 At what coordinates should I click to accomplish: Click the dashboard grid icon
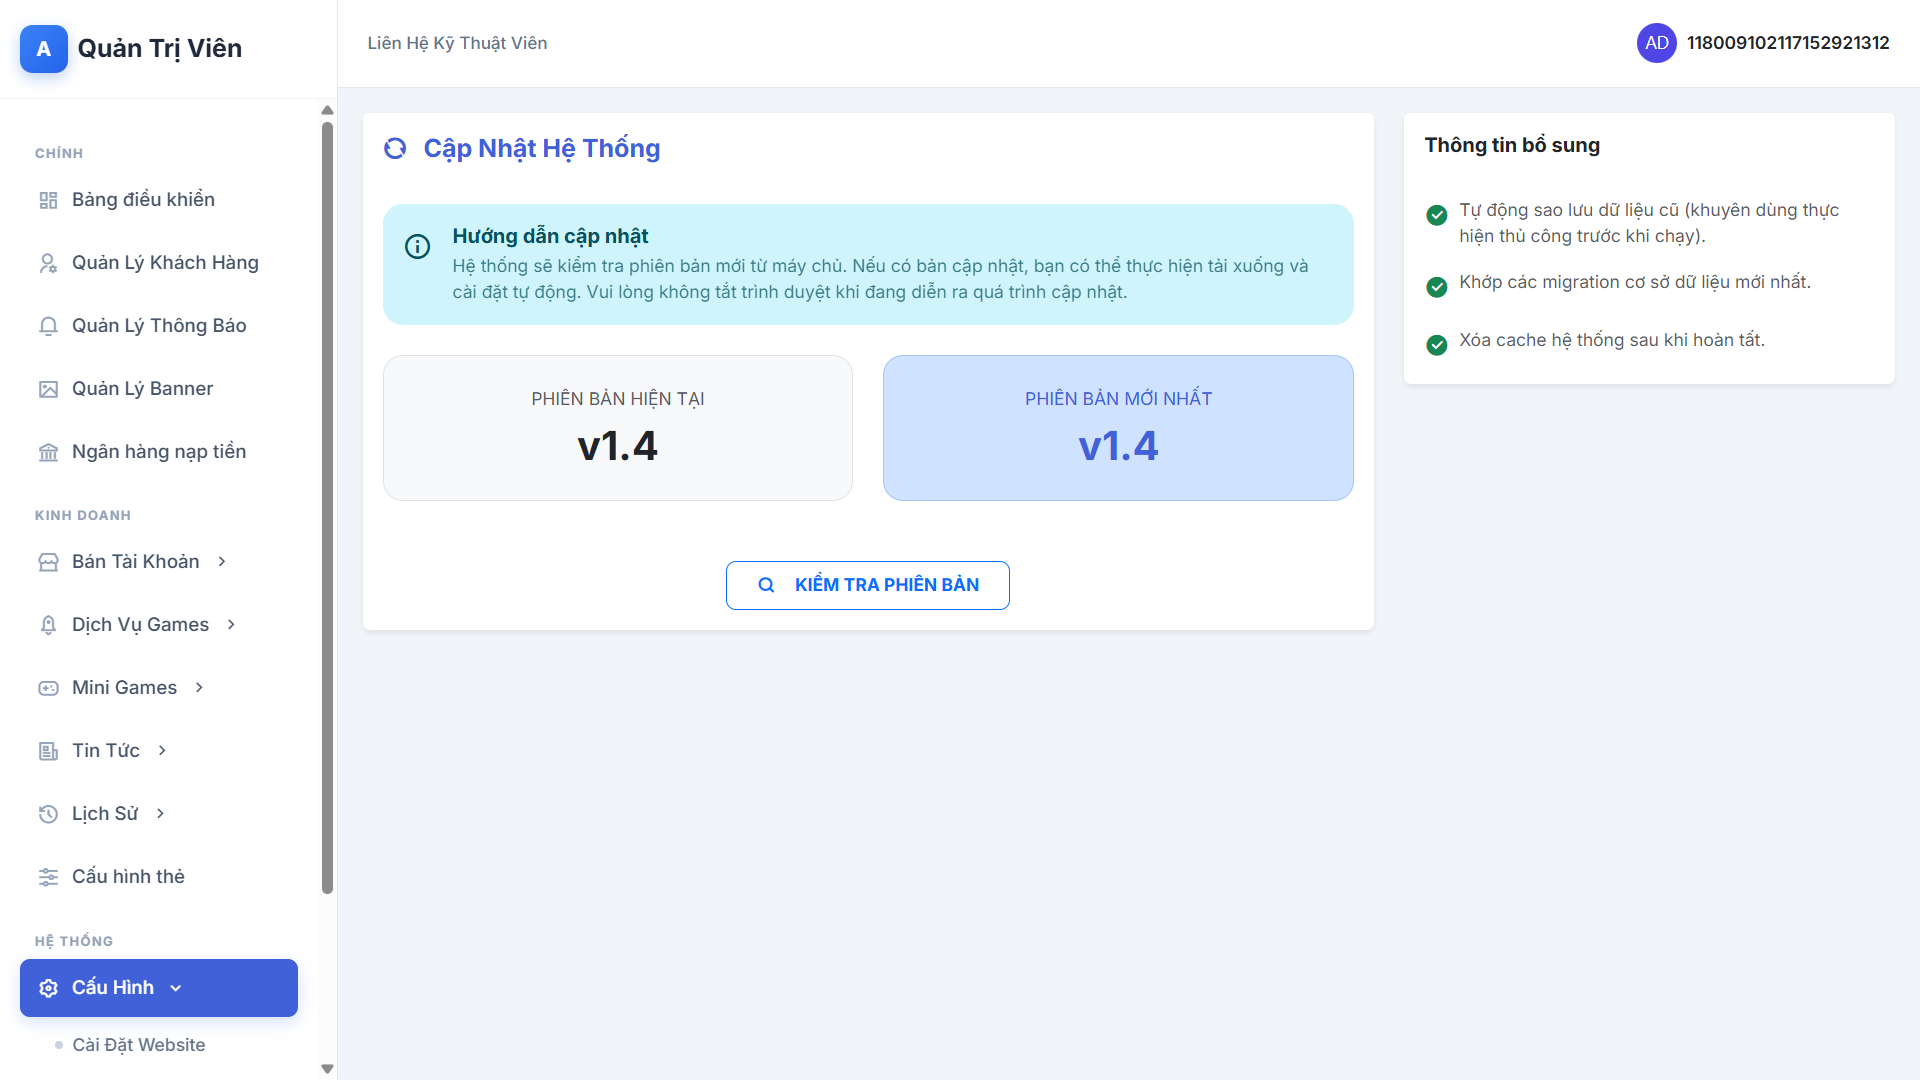48,200
